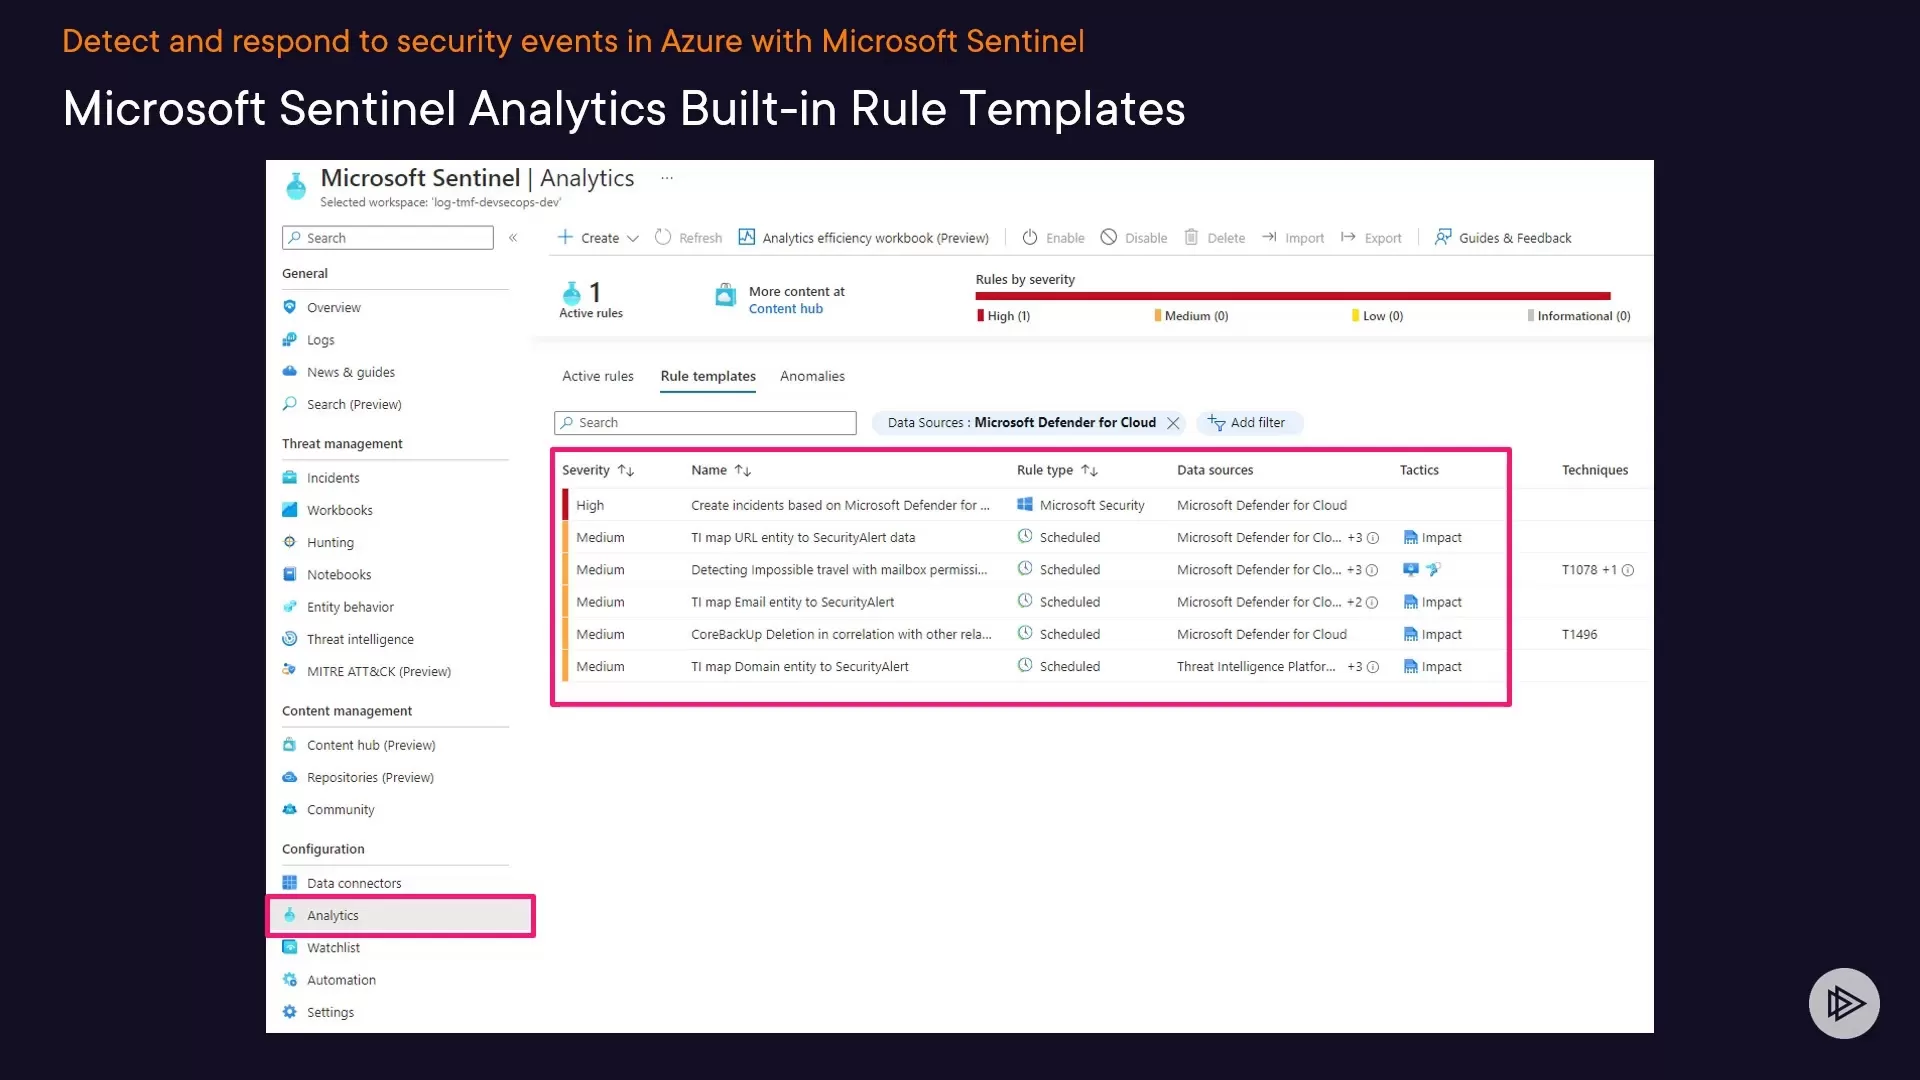This screenshot has height=1080, width=1920.
Task: Open the Create dropdown
Action: [x=597, y=237]
